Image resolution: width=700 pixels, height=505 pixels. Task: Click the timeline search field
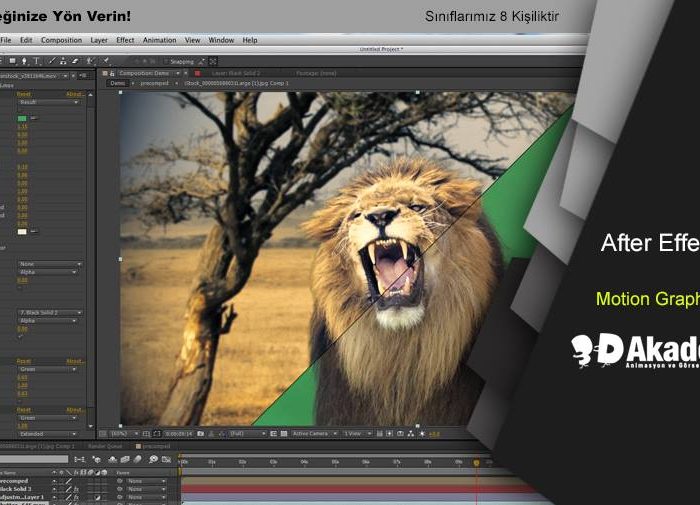(x=34, y=459)
